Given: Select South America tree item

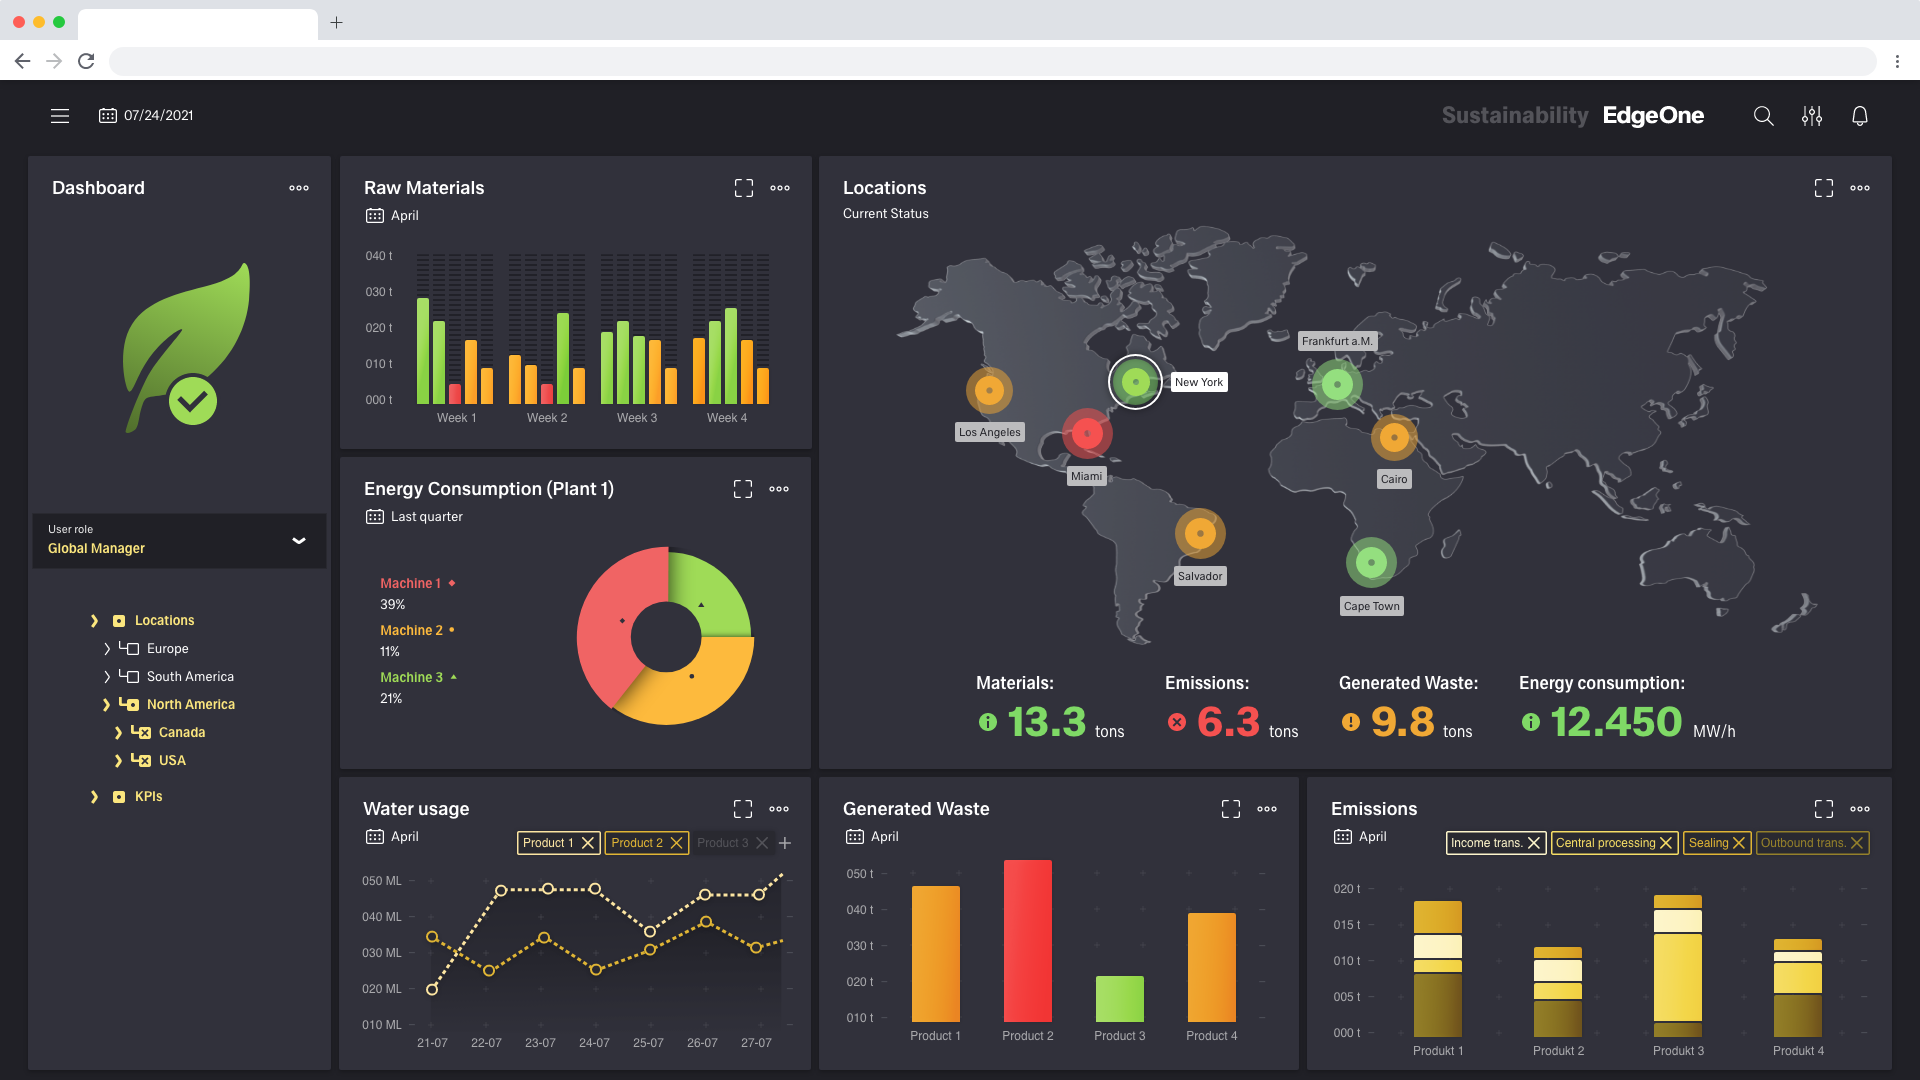Looking at the screenshot, I should pos(190,677).
